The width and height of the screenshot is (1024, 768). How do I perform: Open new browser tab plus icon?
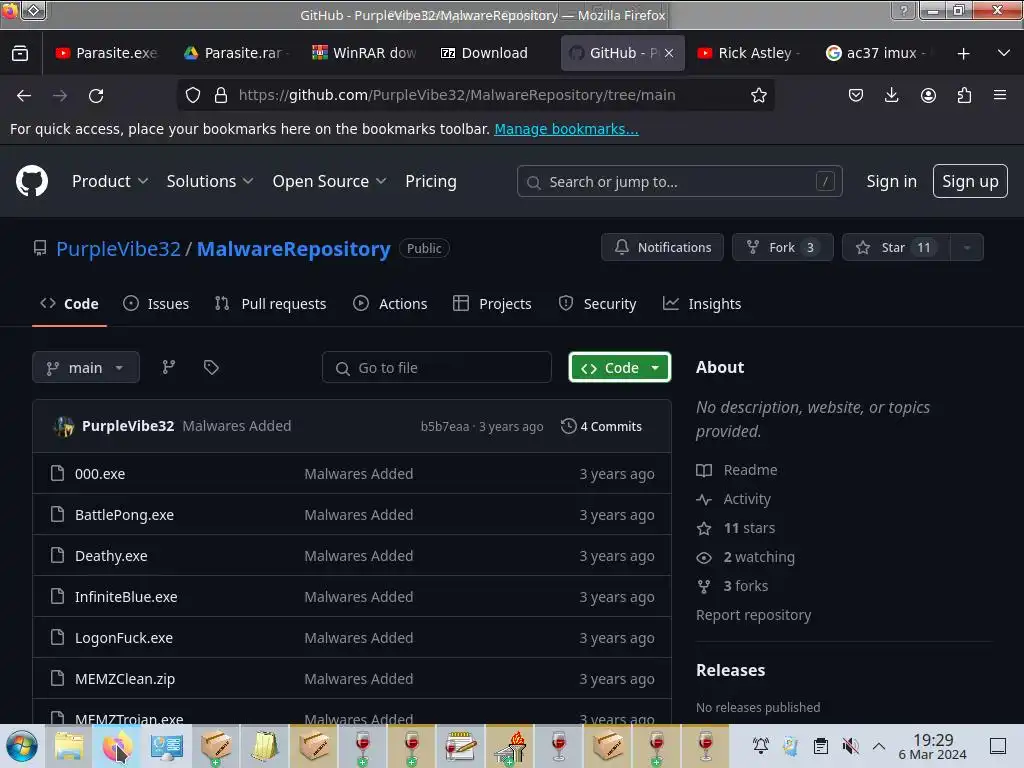963,54
